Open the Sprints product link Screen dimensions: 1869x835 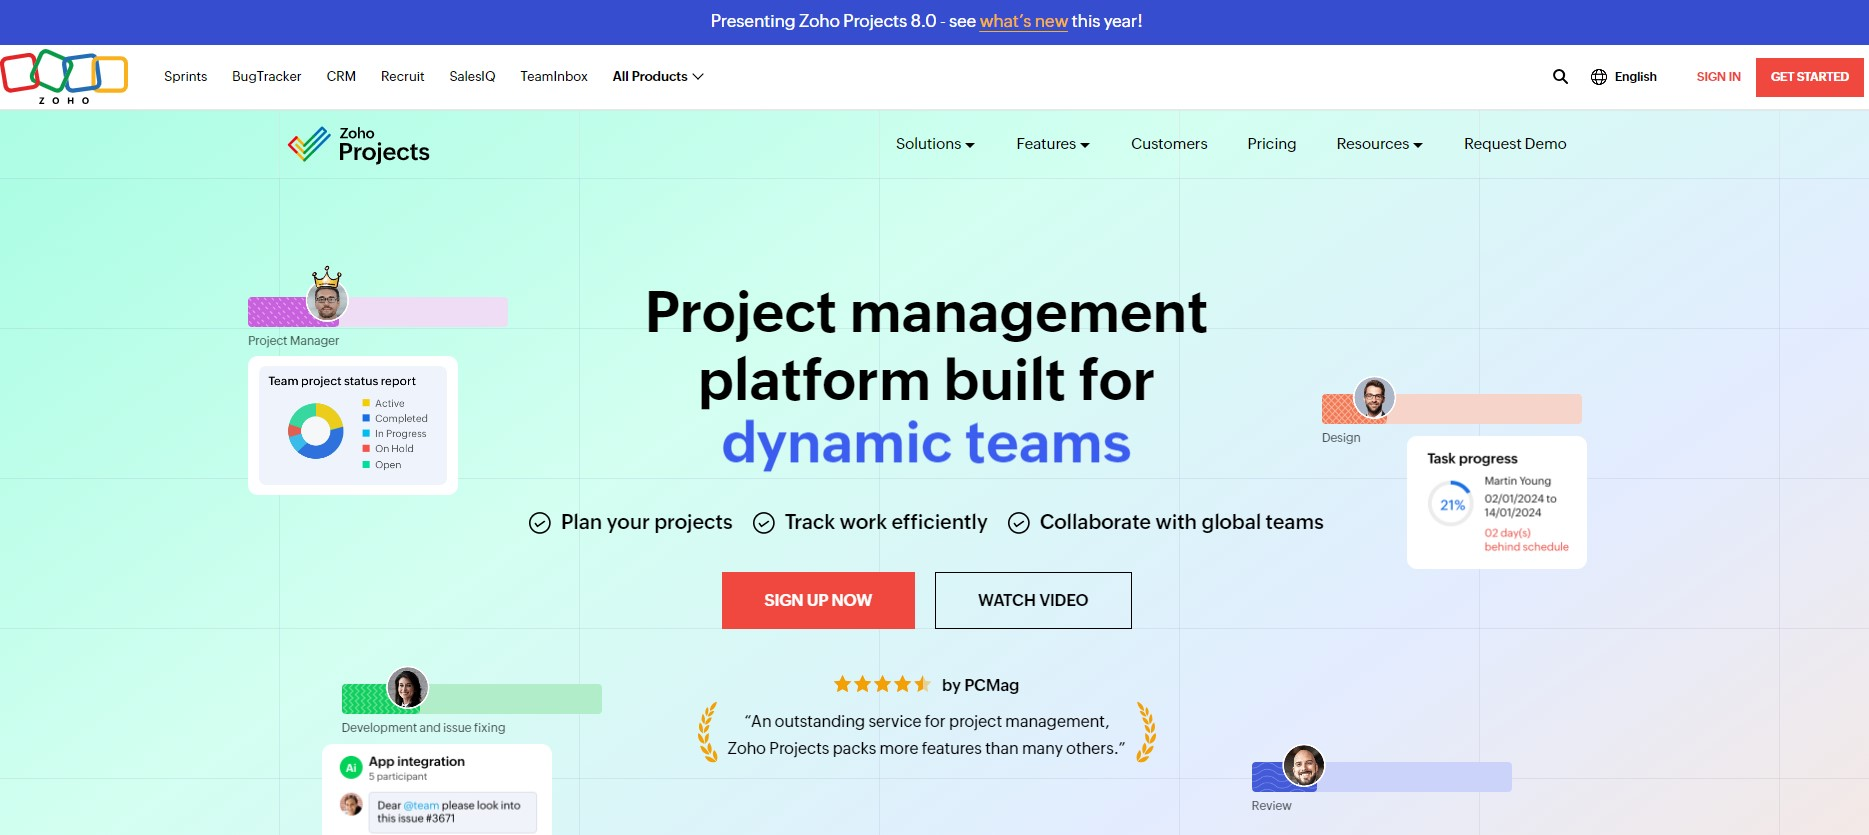coord(186,77)
